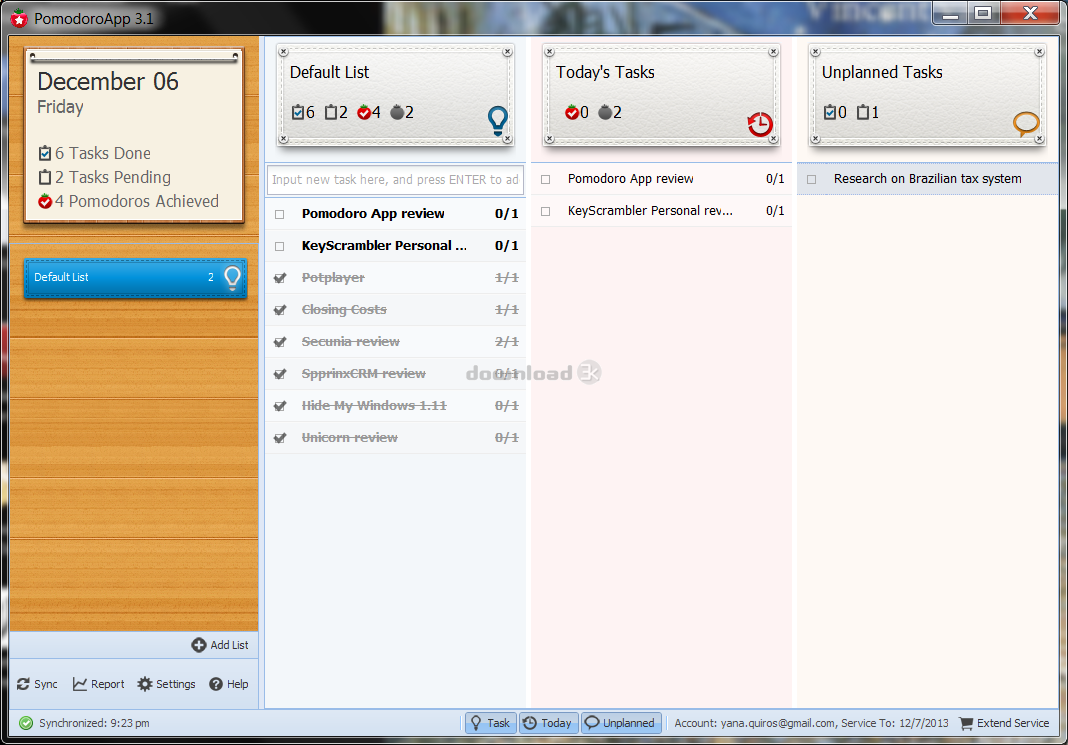This screenshot has width=1068, height=745.
Task: Check Pomodoro App review in Default List
Action: pos(279,215)
